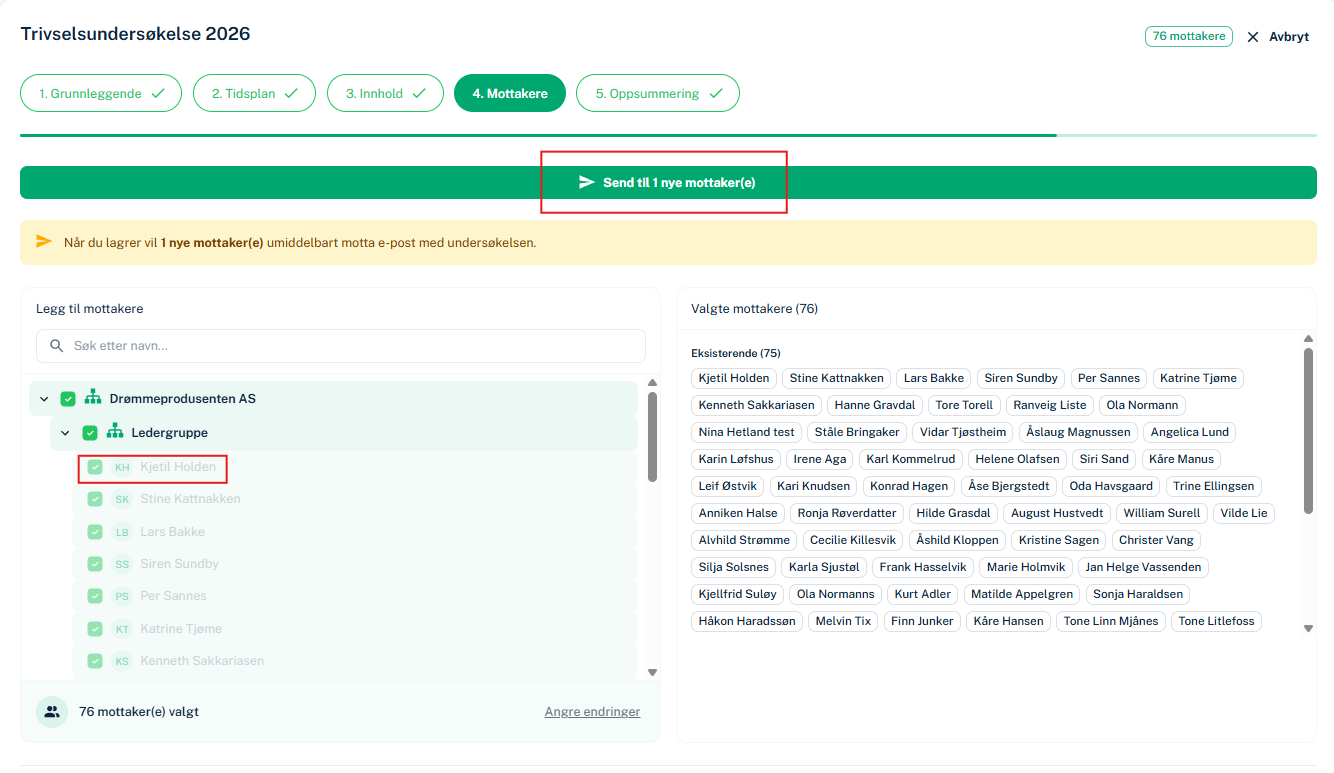Click the LB avatar for Lars Bakke

(122, 532)
